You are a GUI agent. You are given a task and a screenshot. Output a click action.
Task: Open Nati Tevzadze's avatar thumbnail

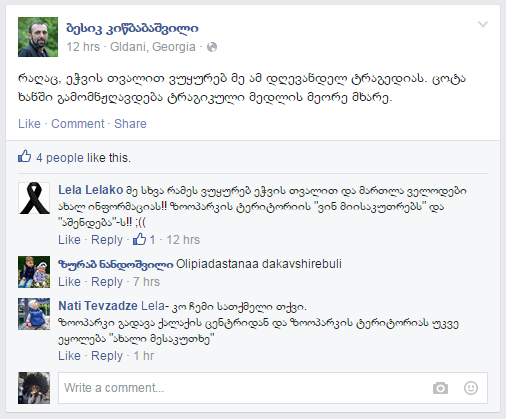click(x=34, y=314)
